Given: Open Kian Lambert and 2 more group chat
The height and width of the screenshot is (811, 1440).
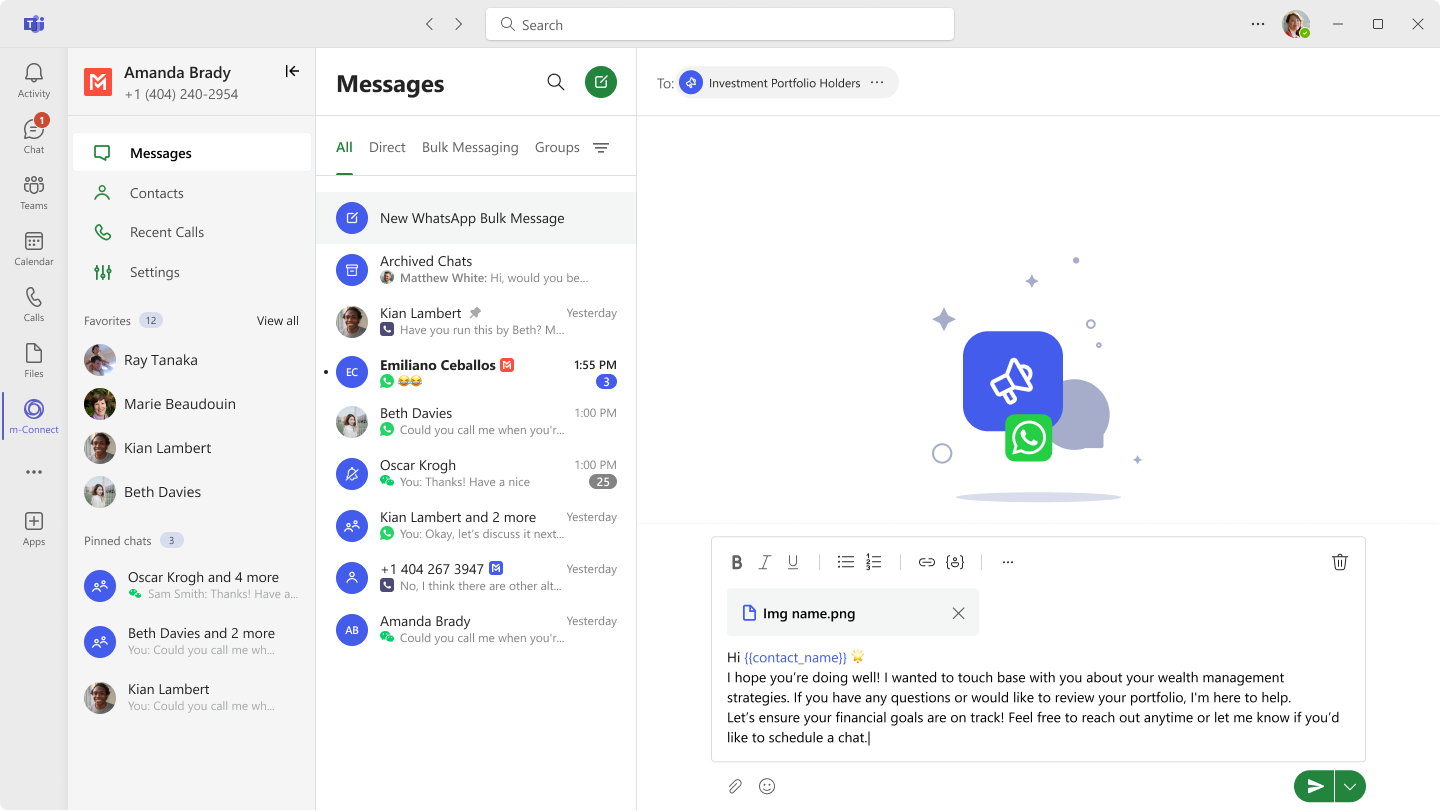Looking at the screenshot, I should pyautogui.click(x=476, y=525).
